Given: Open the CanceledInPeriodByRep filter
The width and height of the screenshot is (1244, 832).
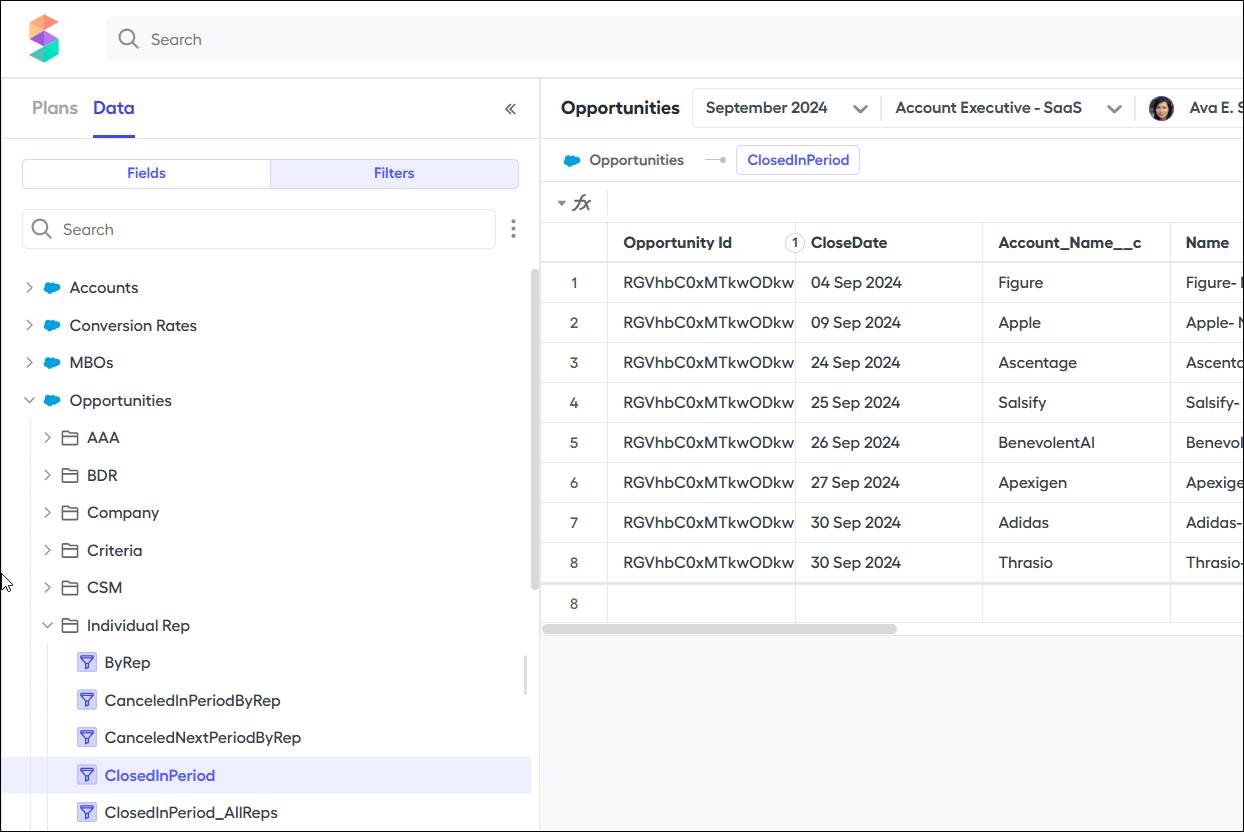Looking at the screenshot, I should 192,701.
